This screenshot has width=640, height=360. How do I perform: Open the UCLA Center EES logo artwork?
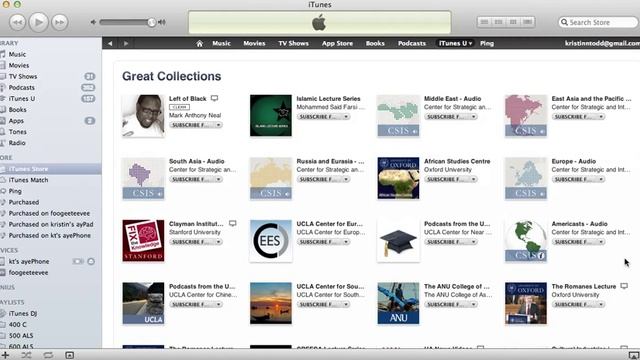tap(271, 241)
